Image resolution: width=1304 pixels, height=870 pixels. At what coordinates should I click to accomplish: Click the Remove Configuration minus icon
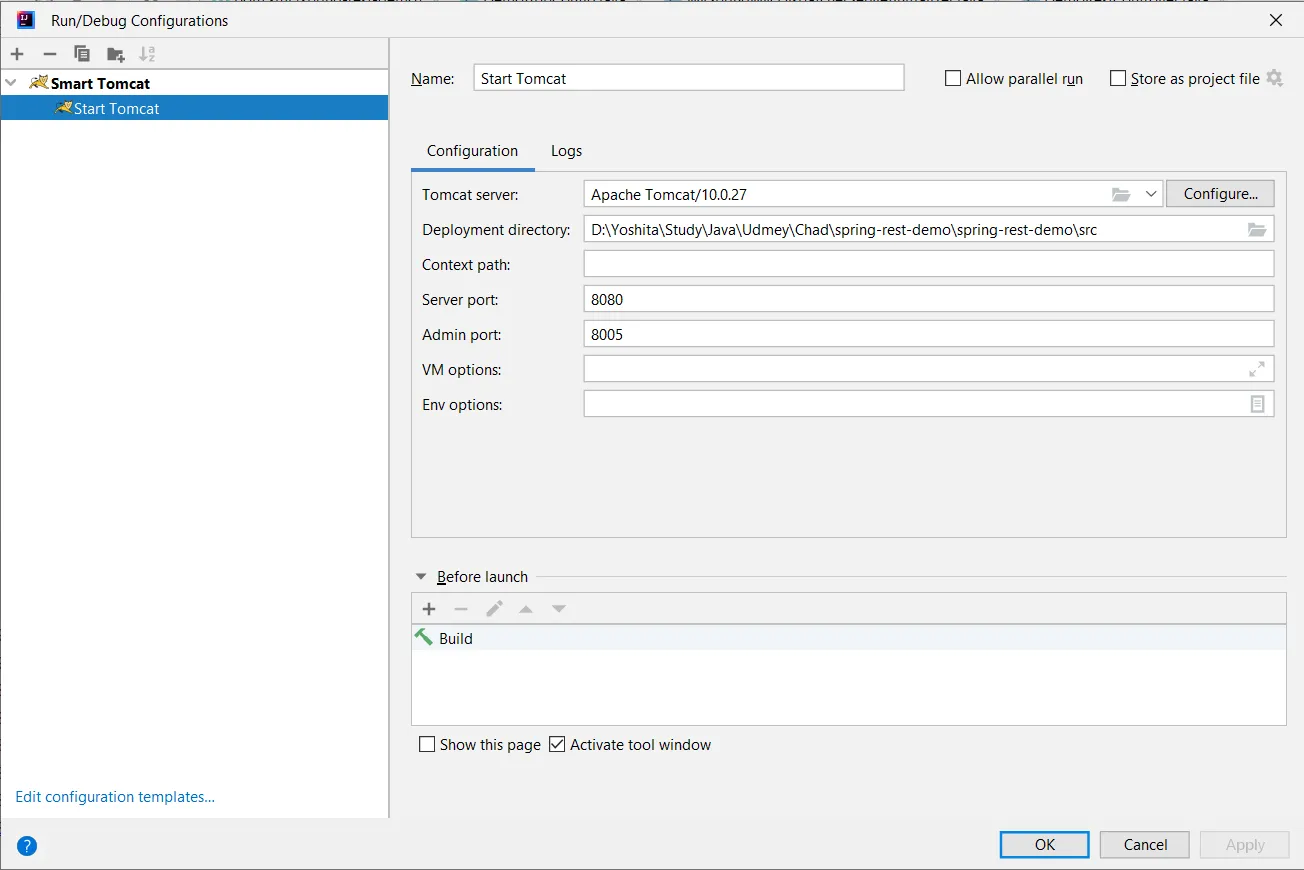coord(50,54)
